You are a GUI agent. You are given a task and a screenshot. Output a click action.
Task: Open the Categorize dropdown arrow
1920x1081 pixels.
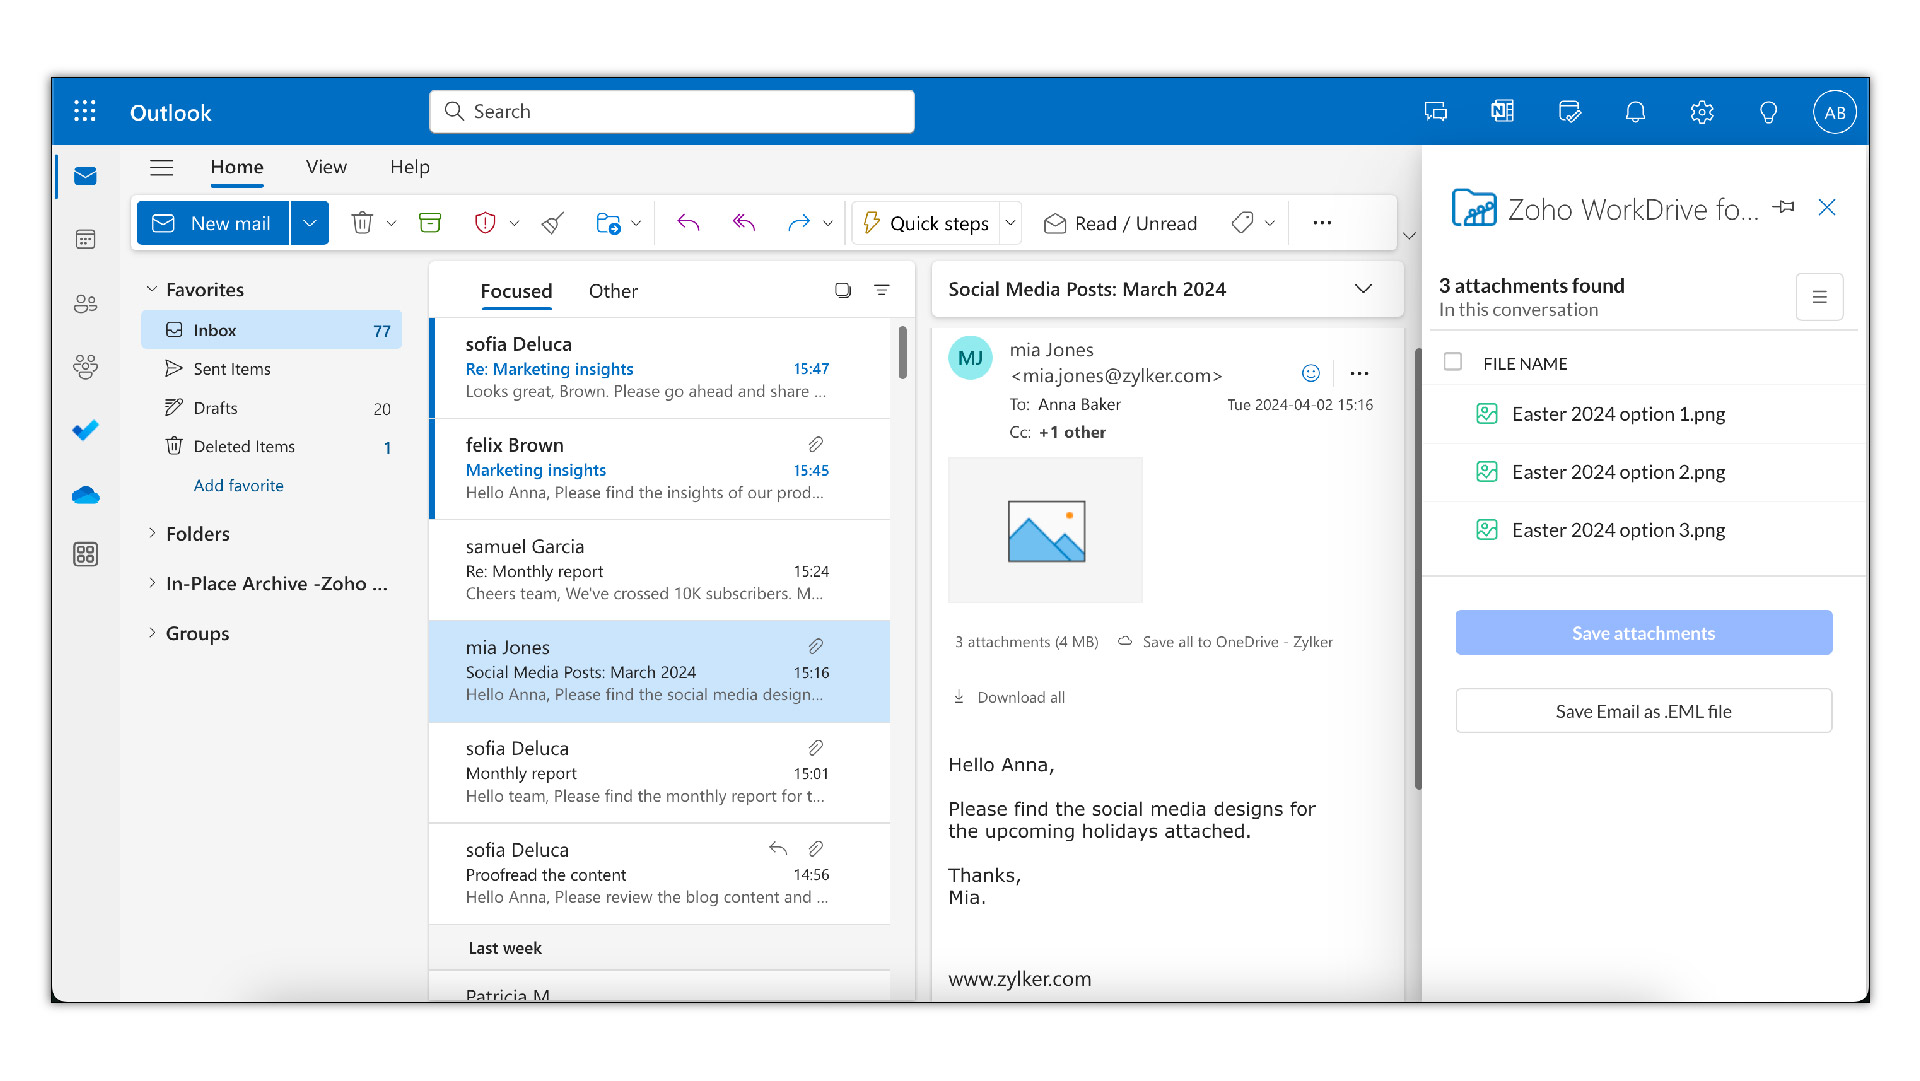click(x=1270, y=223)
